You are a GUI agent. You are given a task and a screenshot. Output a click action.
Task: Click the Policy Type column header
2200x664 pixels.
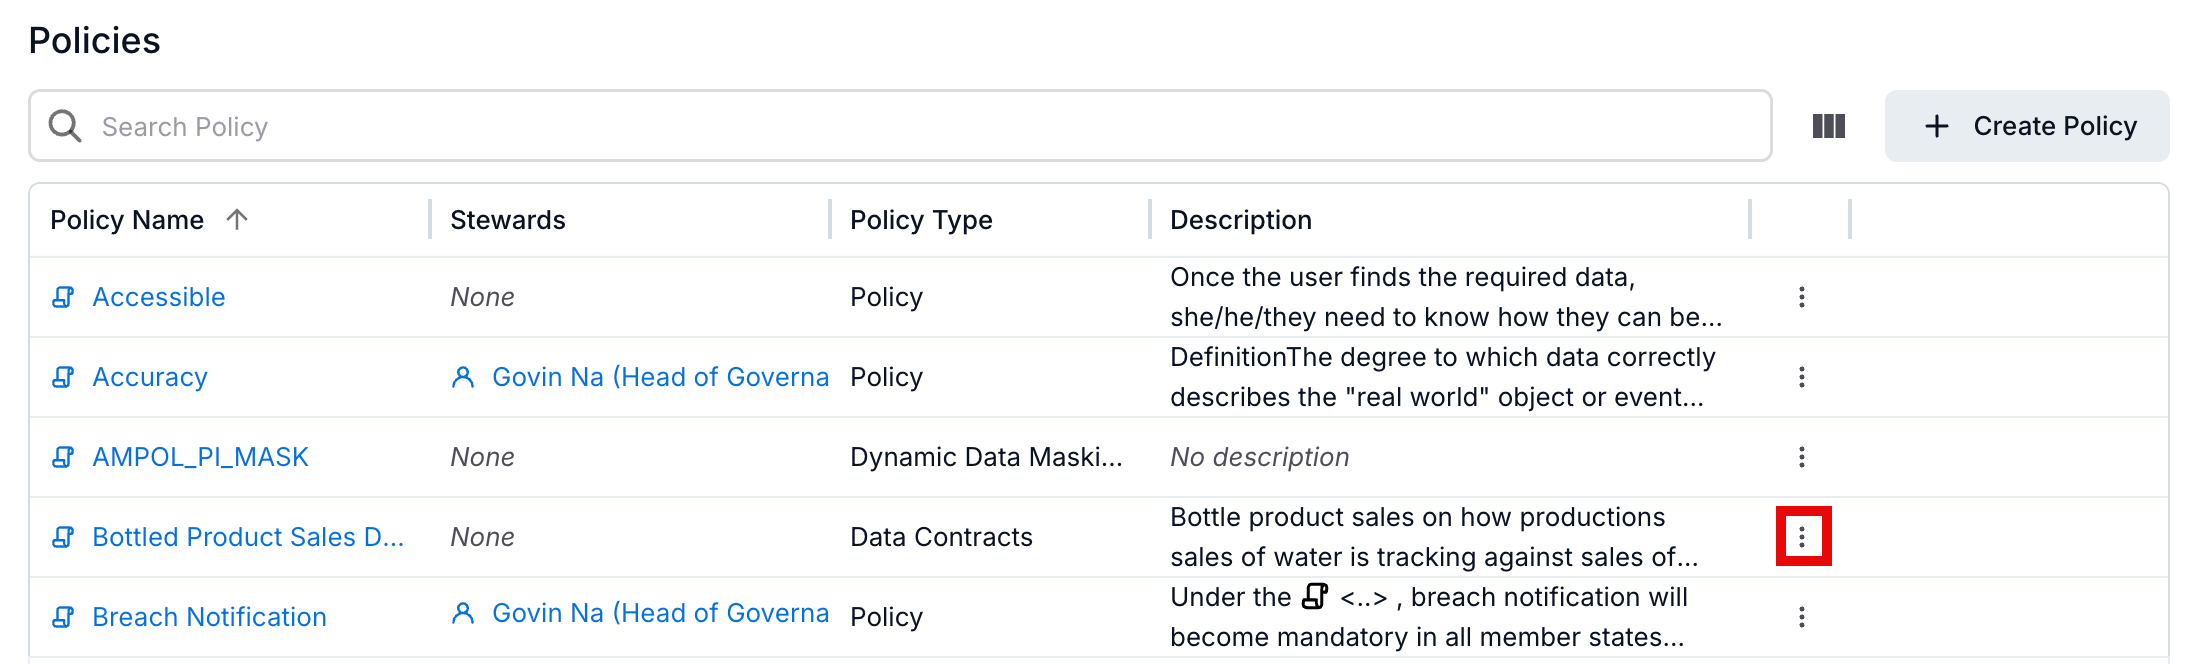[x=921, y=220]
